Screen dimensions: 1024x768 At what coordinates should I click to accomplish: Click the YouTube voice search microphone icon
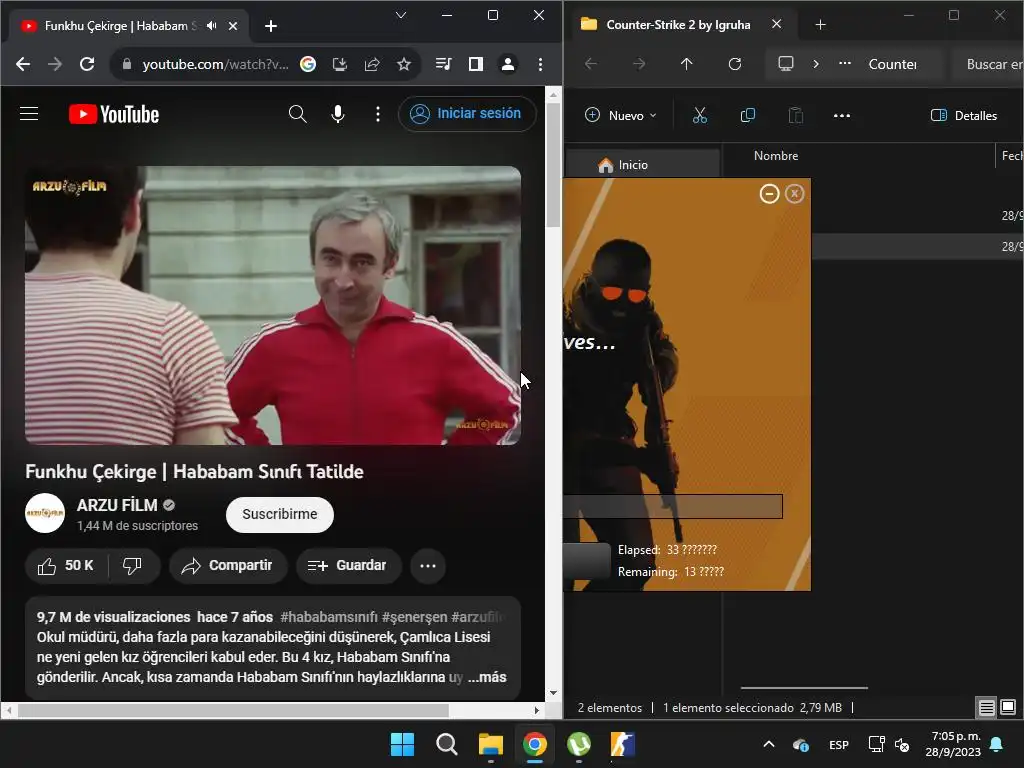338,114
